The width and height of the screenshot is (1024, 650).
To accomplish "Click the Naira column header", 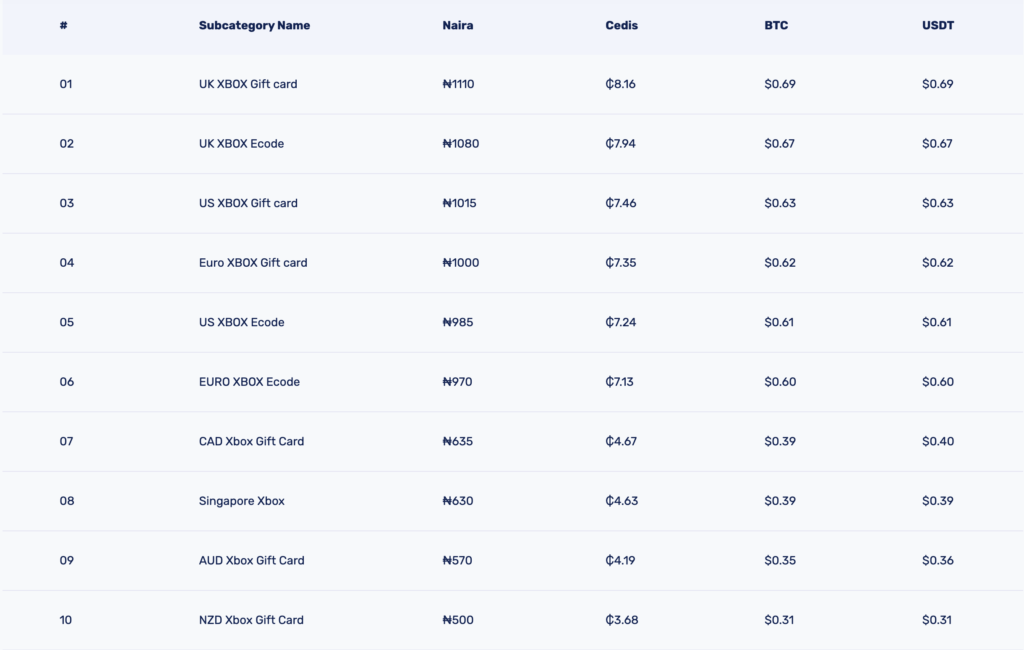I will coord(458,25).
